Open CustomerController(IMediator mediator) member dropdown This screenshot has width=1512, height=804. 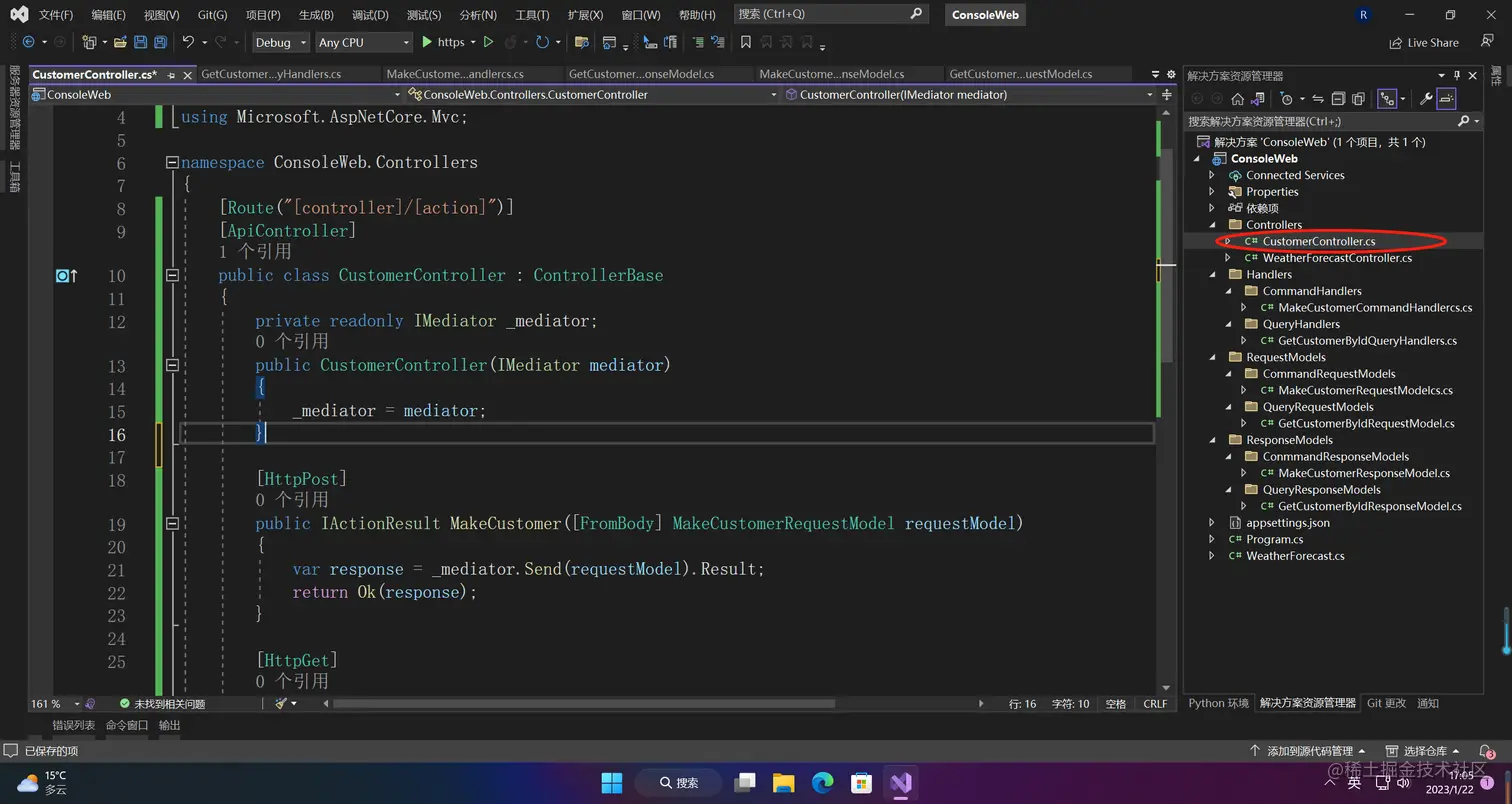coord(970,94)
